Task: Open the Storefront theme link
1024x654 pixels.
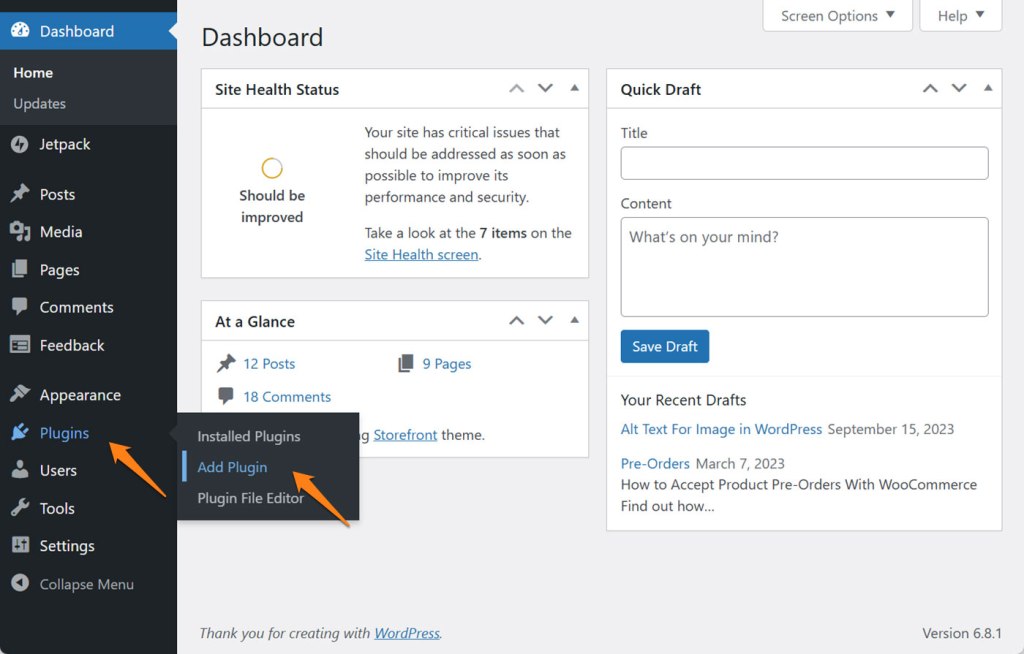Action: [x=405, y=434]
